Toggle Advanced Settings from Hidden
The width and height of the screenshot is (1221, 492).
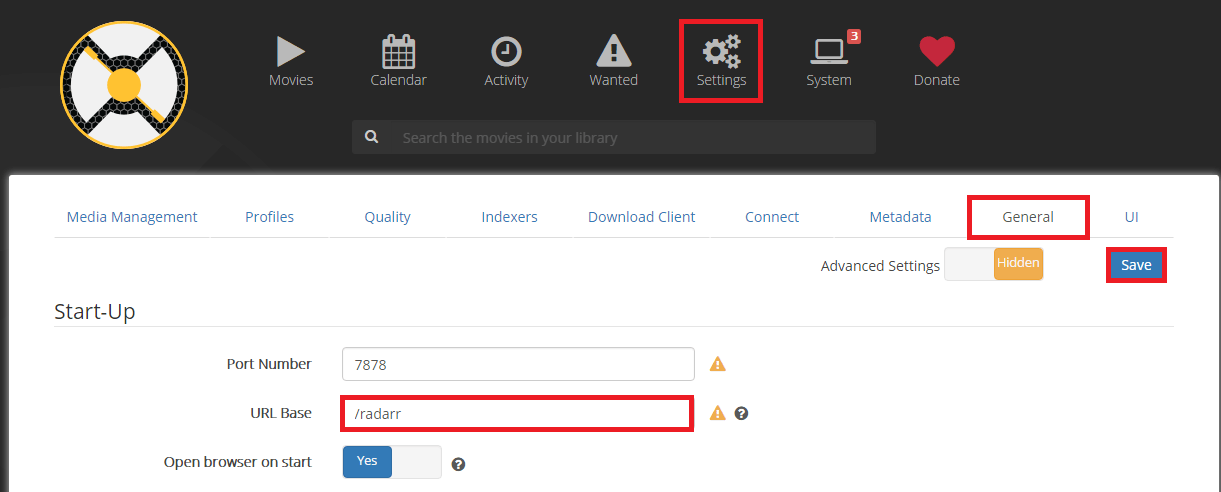coord(993,264)
